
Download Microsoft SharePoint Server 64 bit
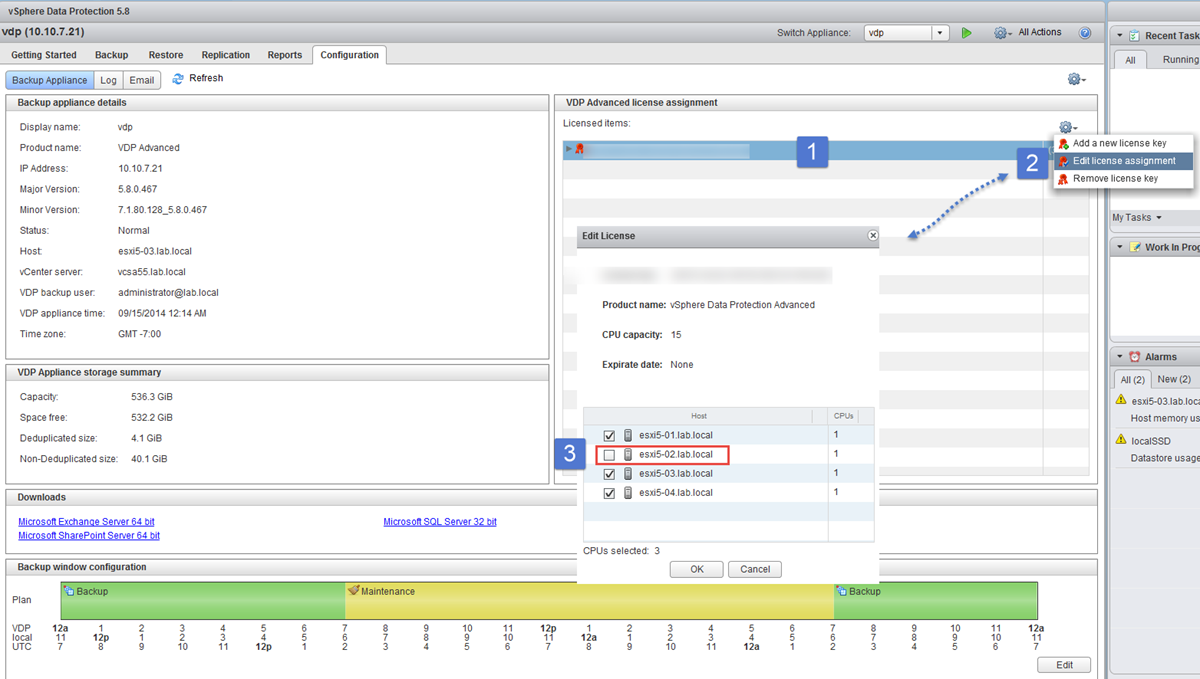pos(89,536)
